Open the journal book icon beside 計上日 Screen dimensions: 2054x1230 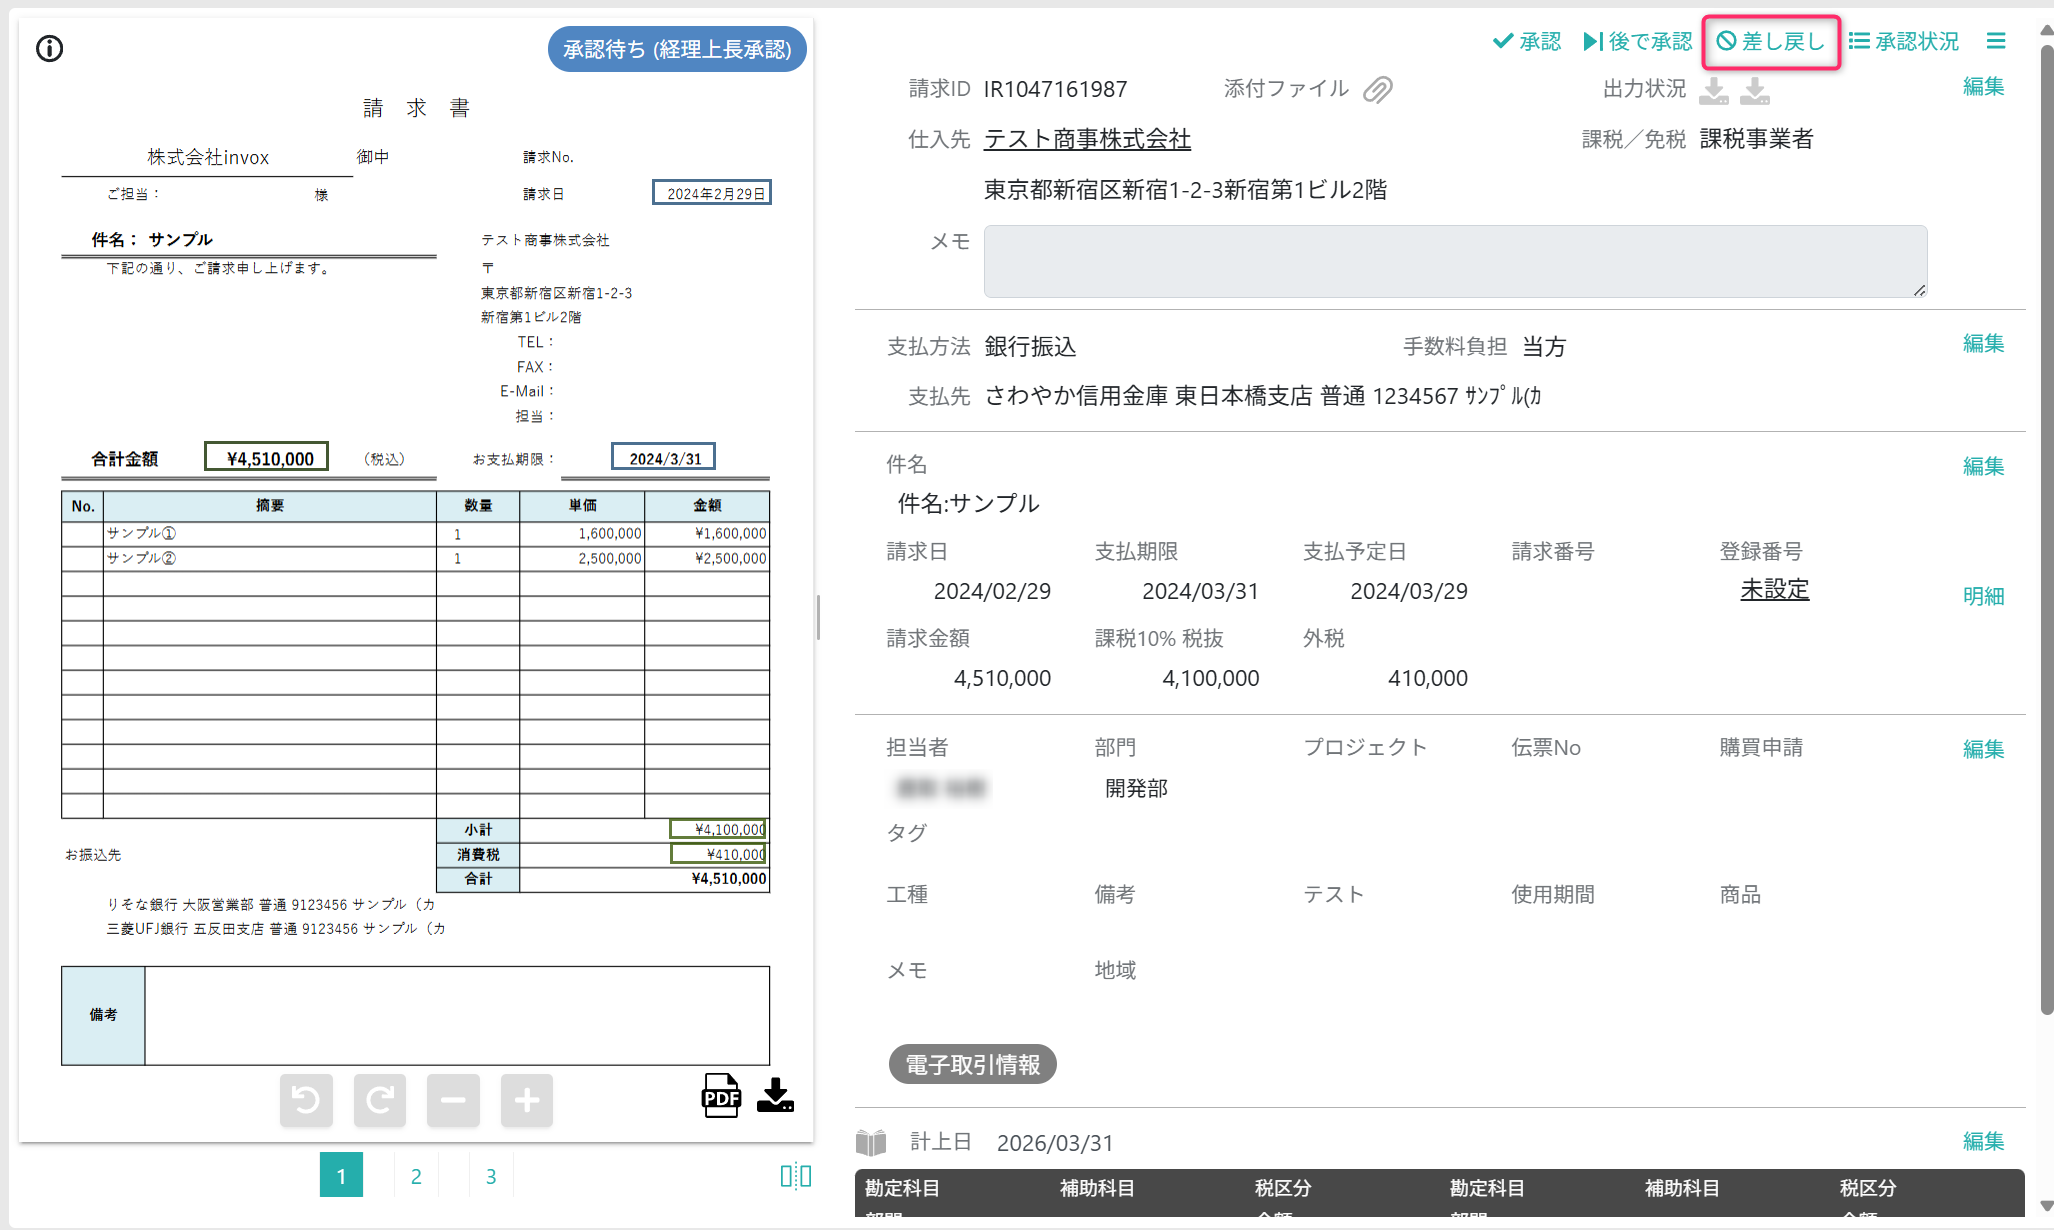pyautogui.click(x=871, y=1142)
